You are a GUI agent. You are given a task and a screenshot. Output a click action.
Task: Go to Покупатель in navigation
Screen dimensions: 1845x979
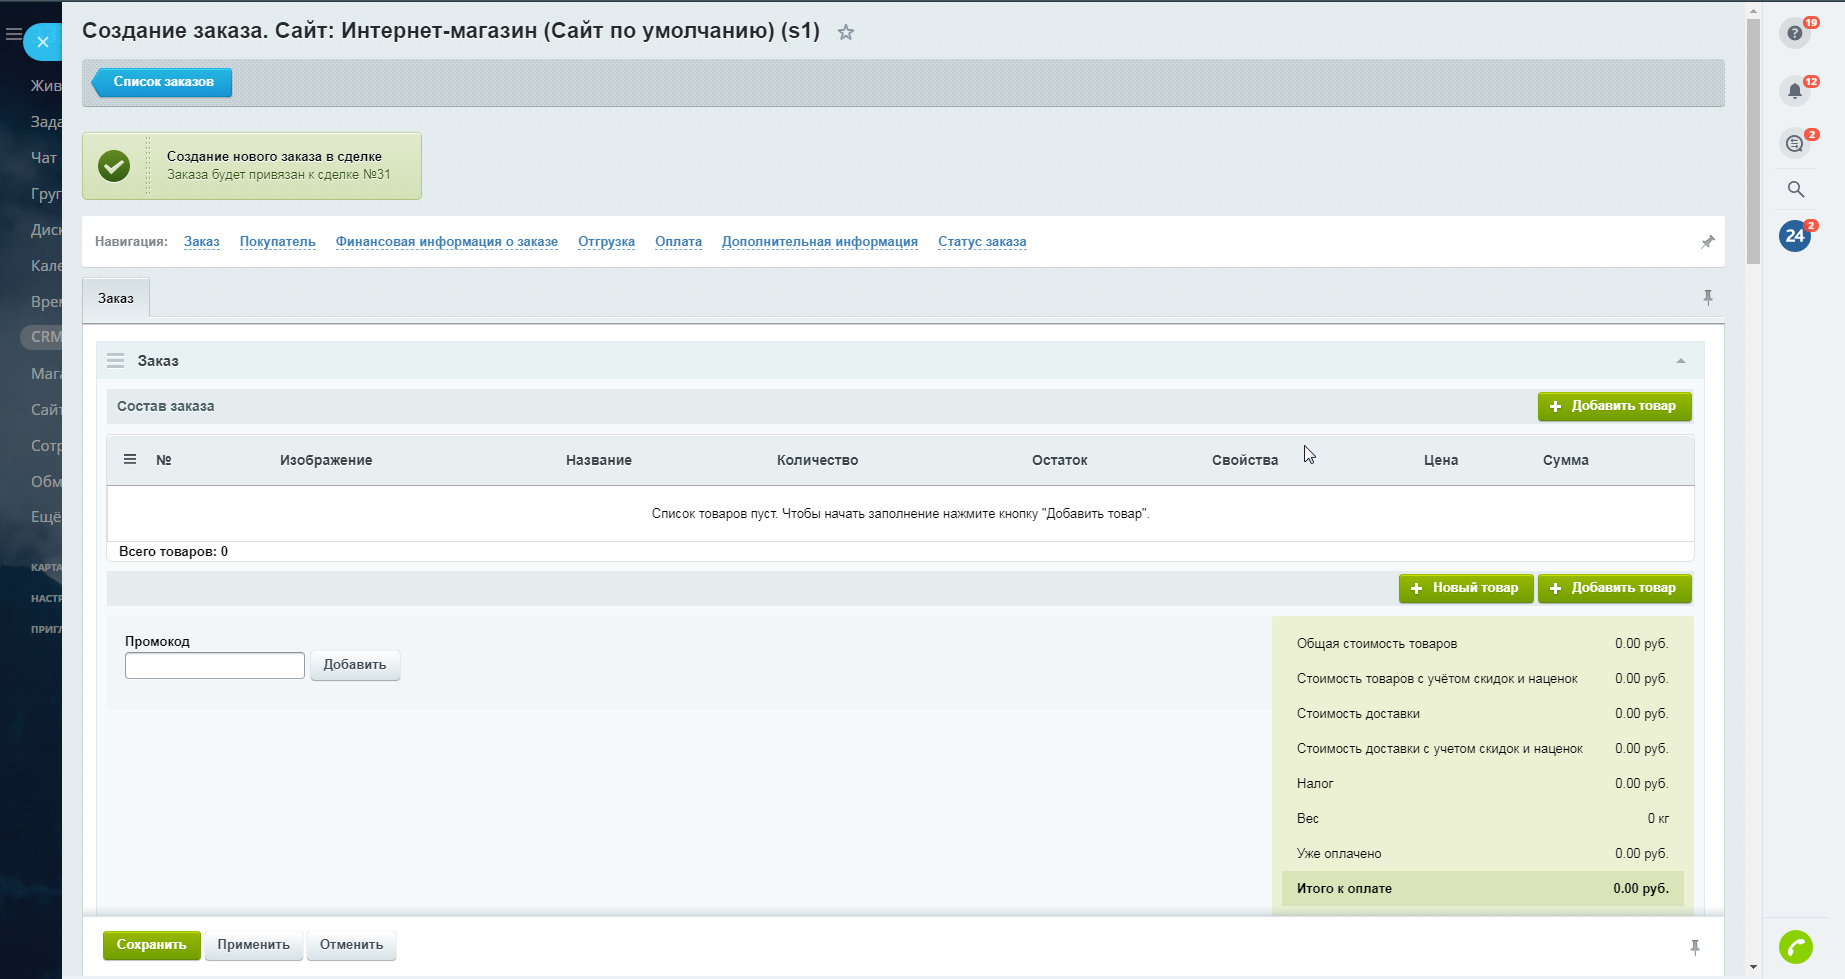point(277,242)
